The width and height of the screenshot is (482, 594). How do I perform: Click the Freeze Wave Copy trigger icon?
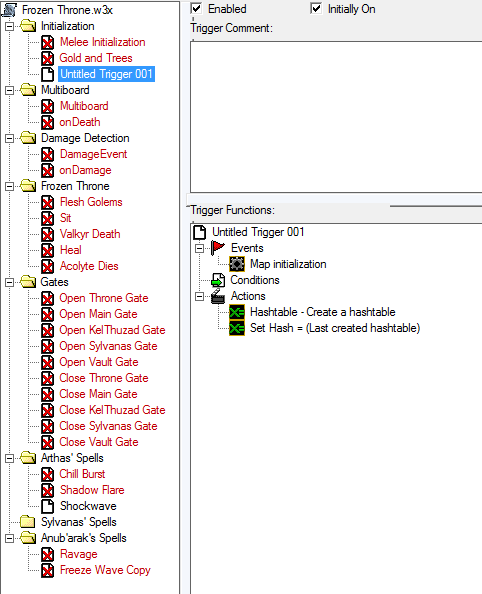coord(47,570)
